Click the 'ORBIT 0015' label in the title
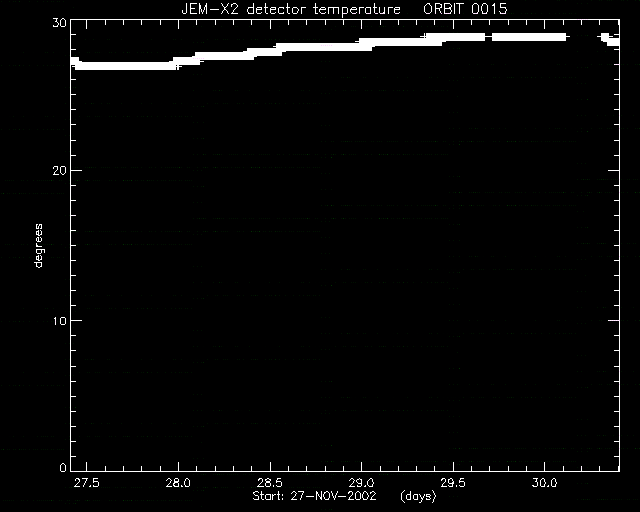 [465, 9]
